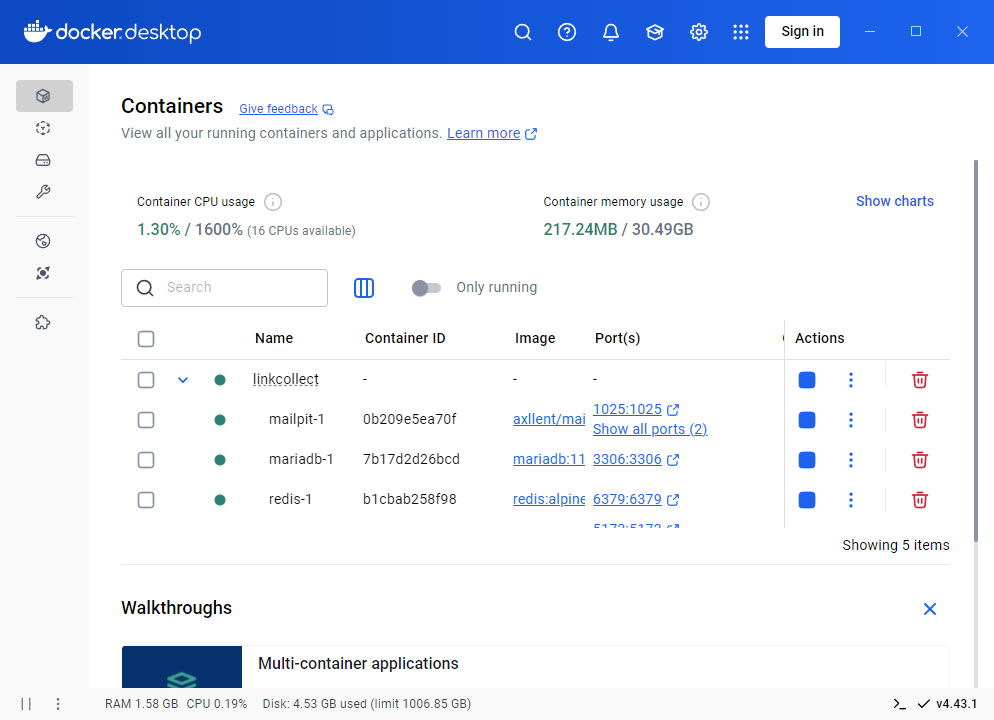This screenshot has height=720, width=994.
Task: Click the v4.43.1 version label
Action: 957,704
